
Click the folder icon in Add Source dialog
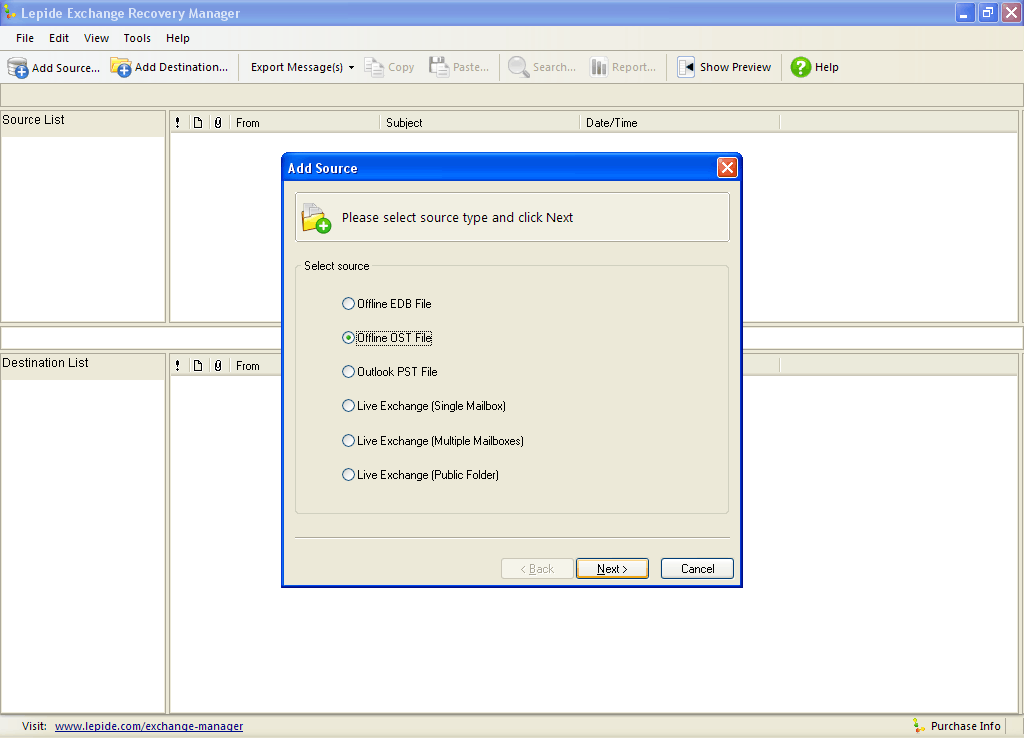[x=316, y=218]
